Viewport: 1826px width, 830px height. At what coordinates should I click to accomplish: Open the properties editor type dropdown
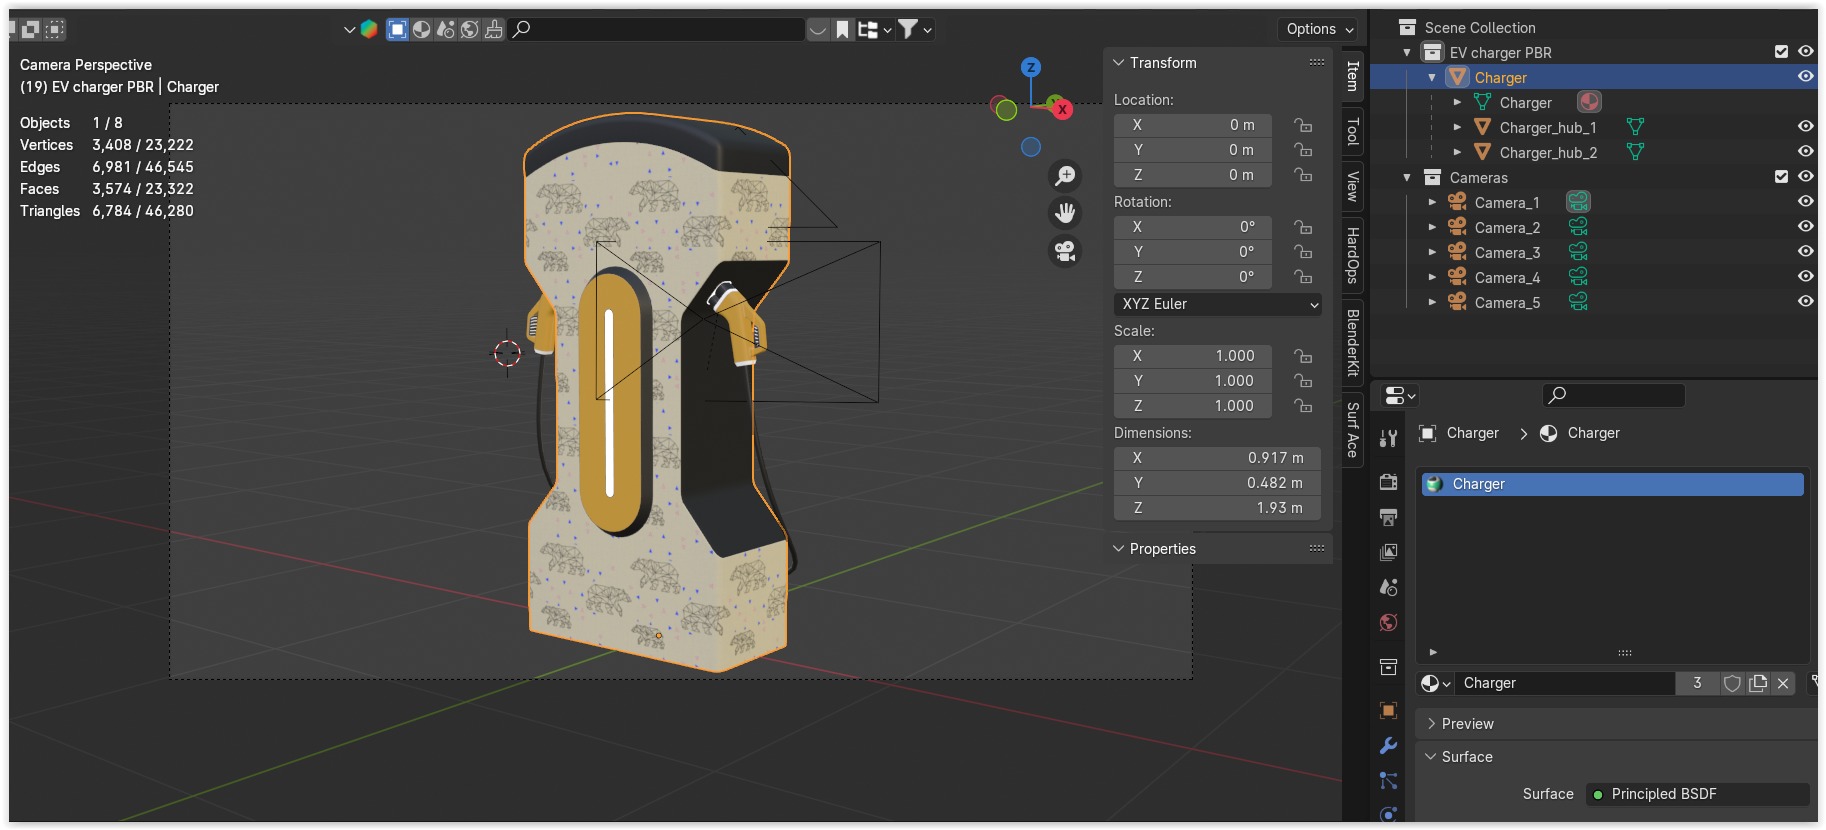(1400, 396)
